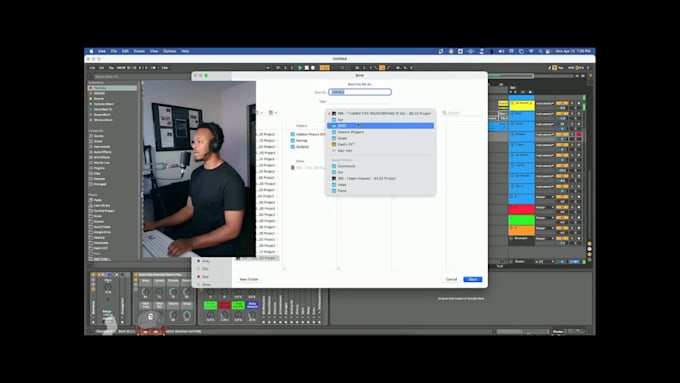Click the Wi-Fi icon in menu bar
This screenshot has width=680, height=383.
[531, 51]
